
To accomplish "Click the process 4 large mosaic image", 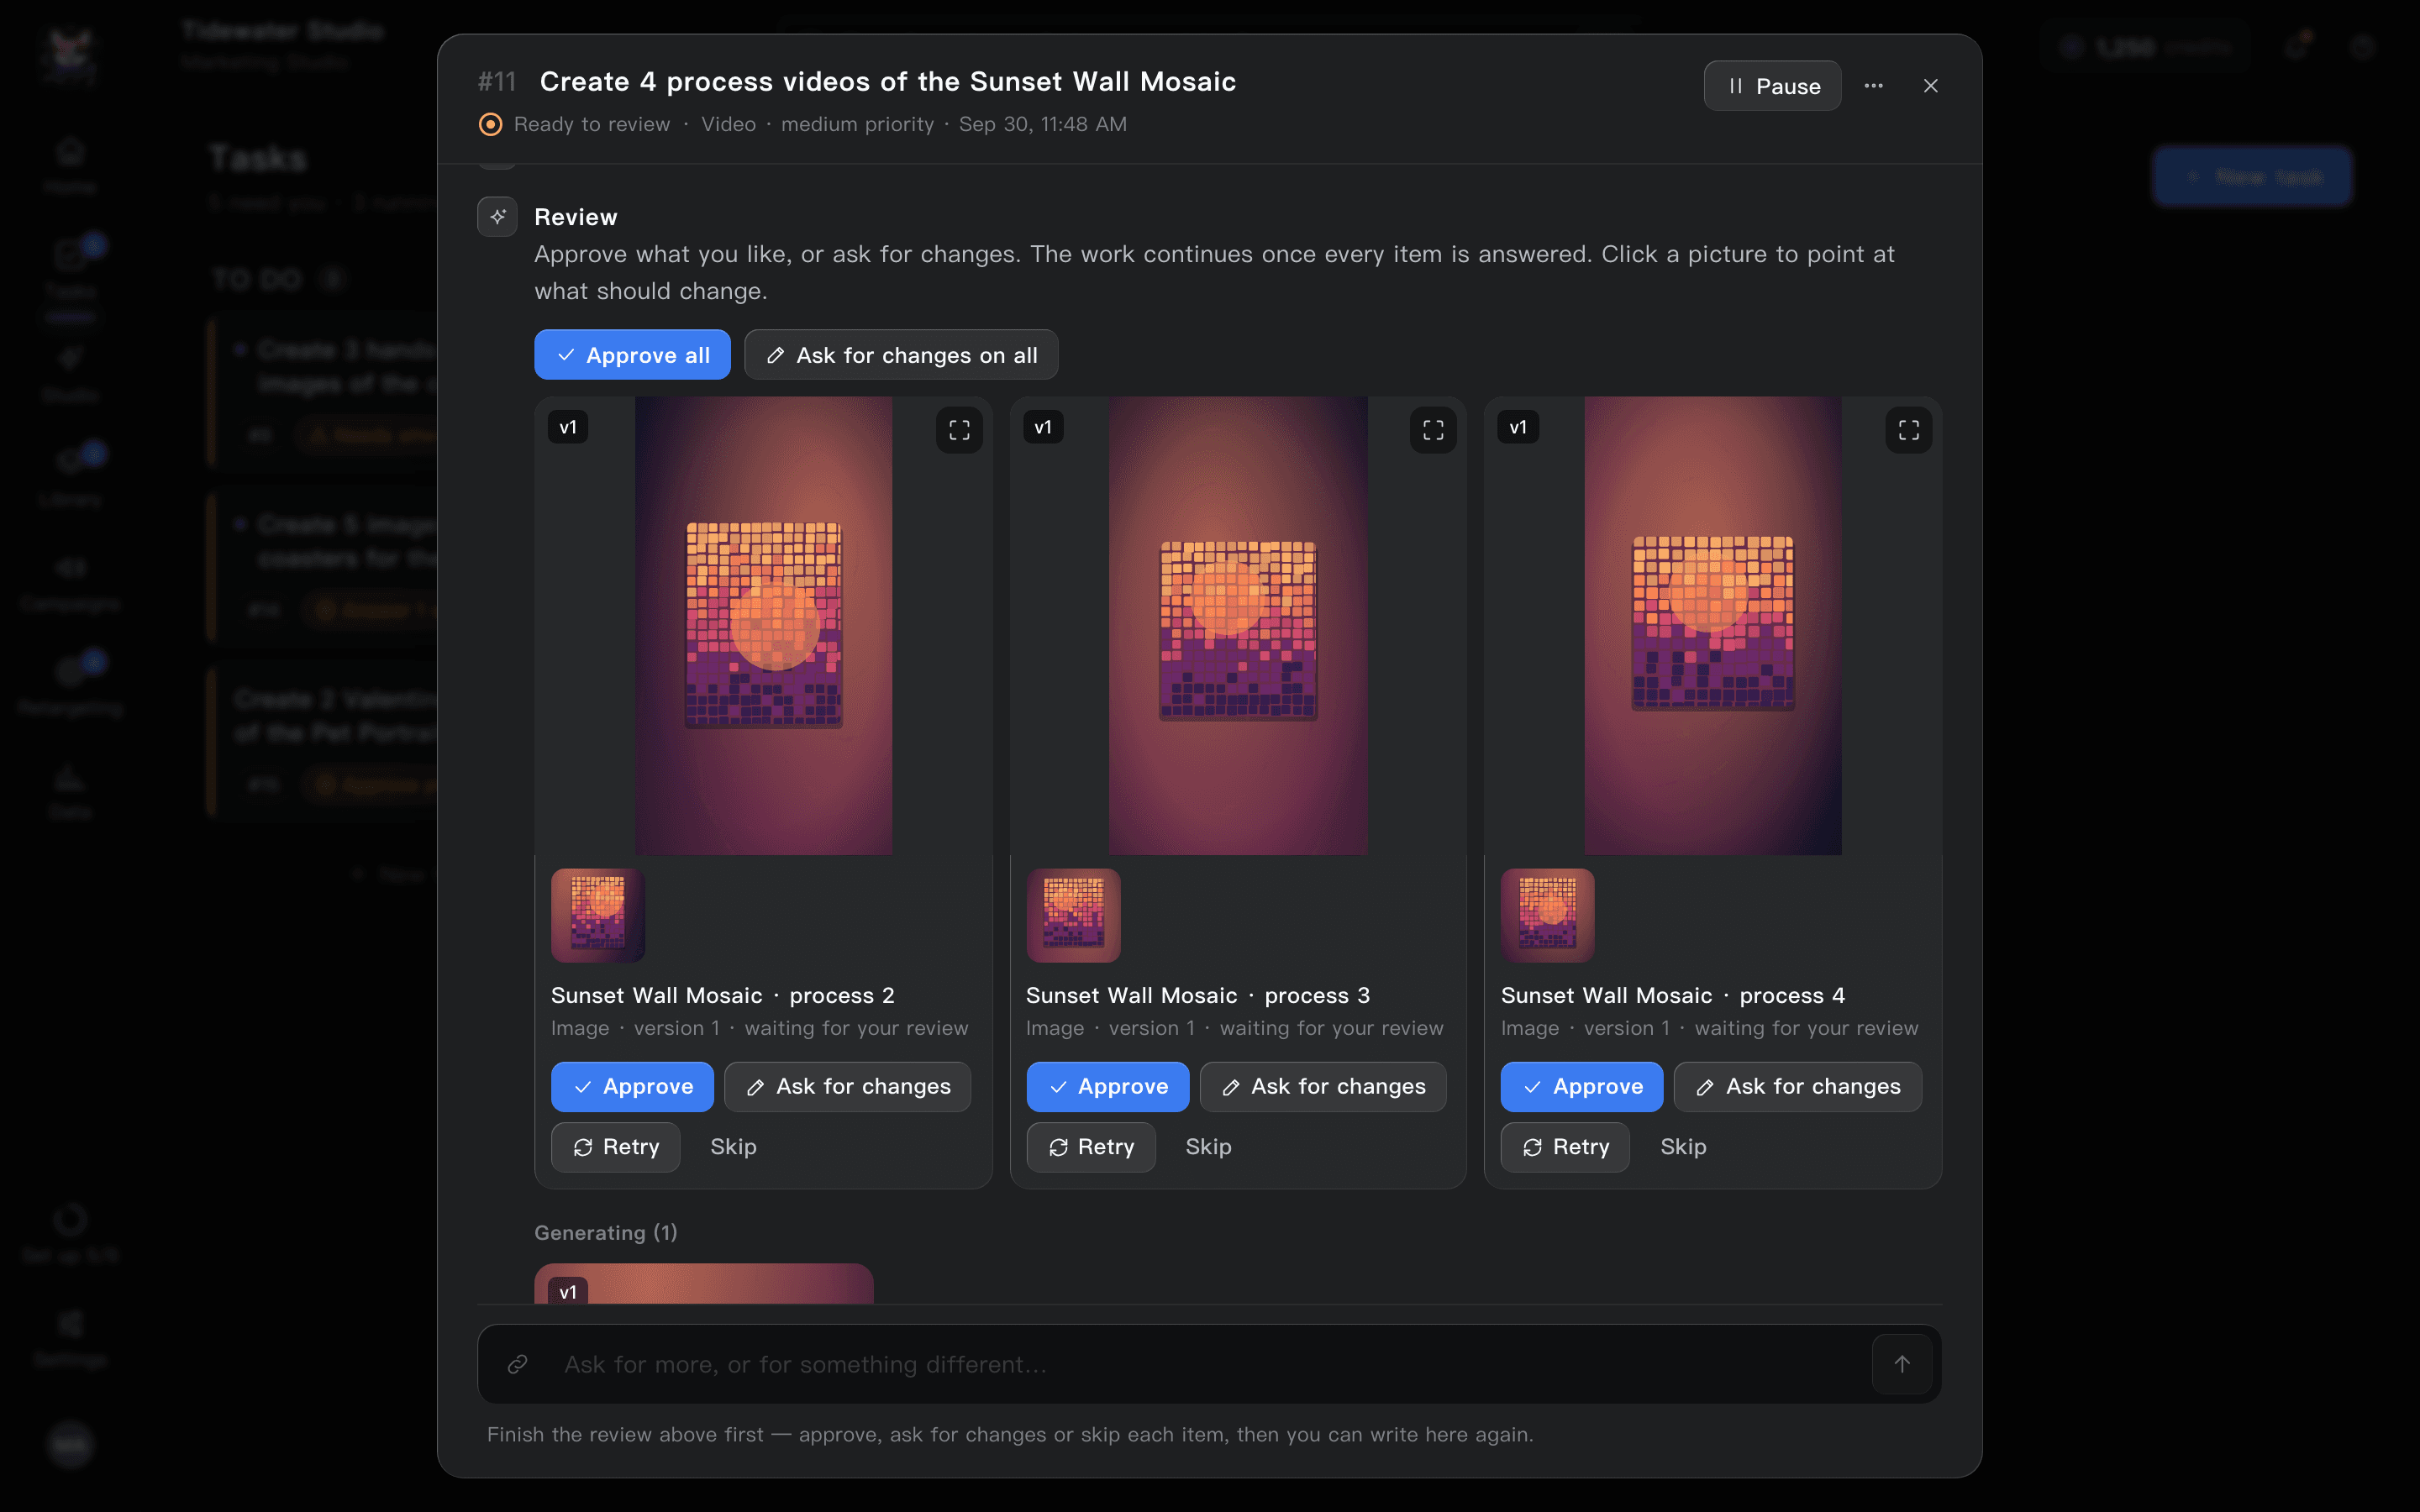I will 1713,626.
